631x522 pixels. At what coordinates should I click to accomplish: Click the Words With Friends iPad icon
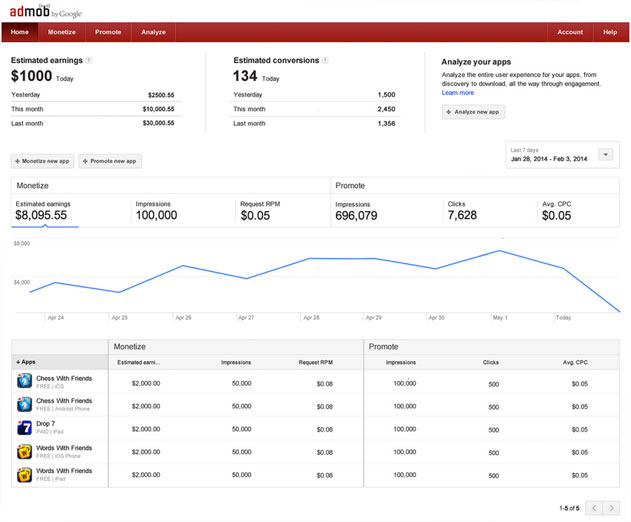(x=25, y=475)
